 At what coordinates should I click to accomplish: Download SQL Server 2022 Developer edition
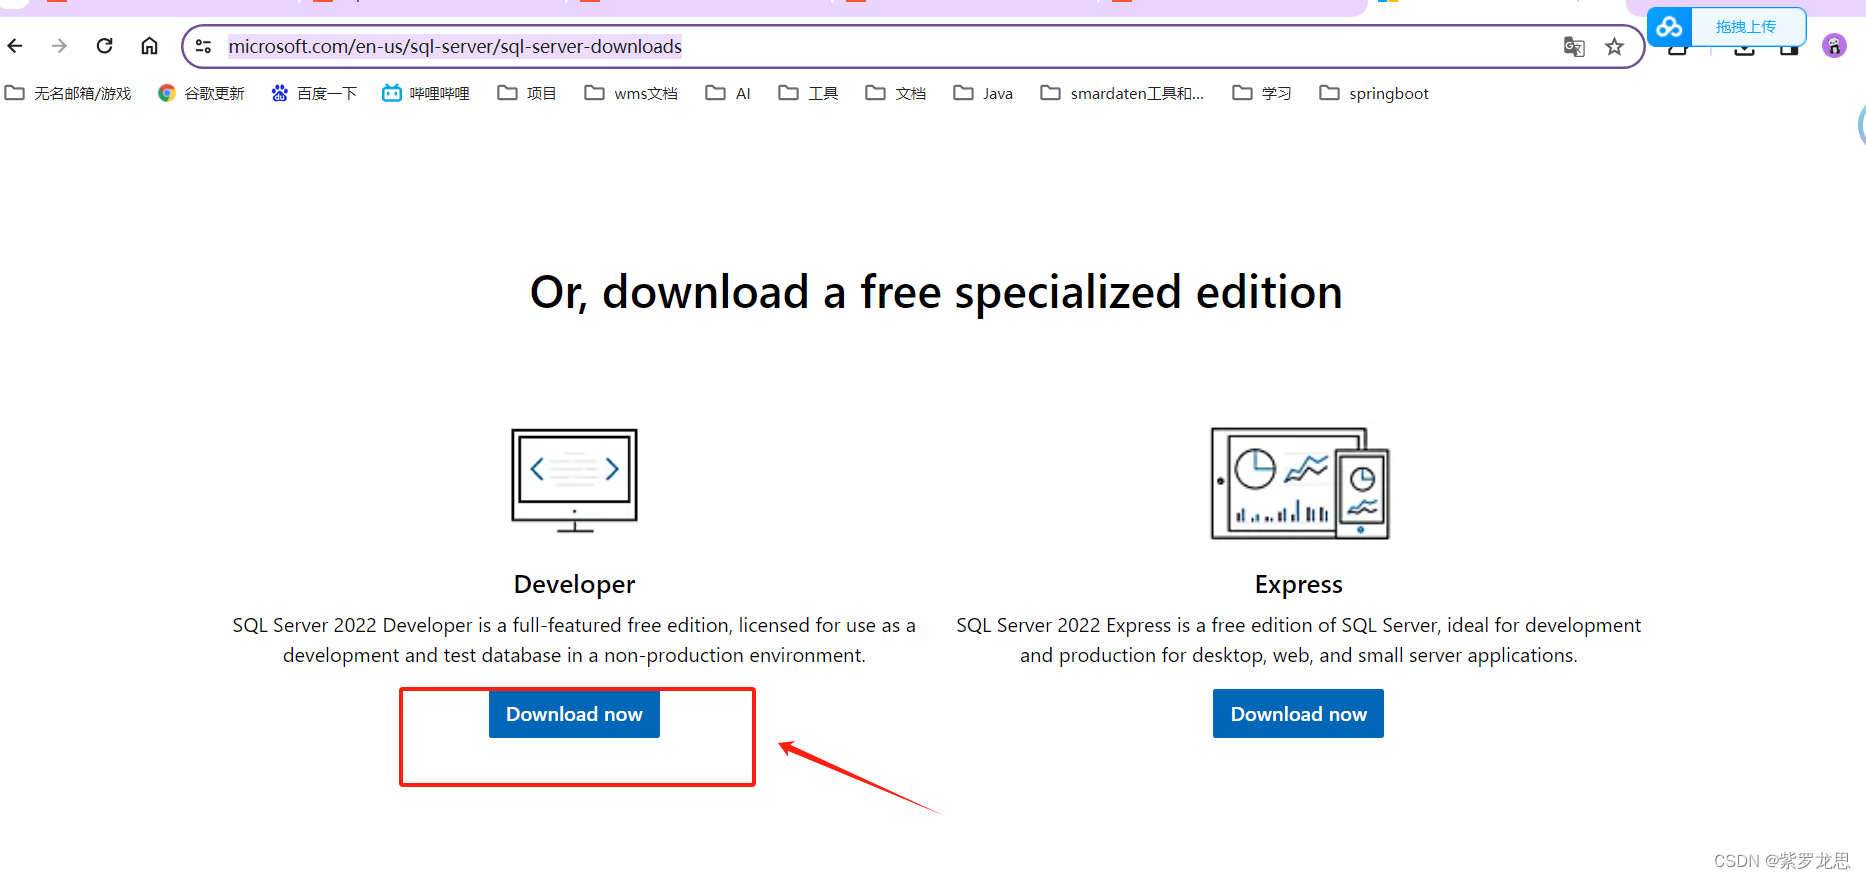(574, 714)
